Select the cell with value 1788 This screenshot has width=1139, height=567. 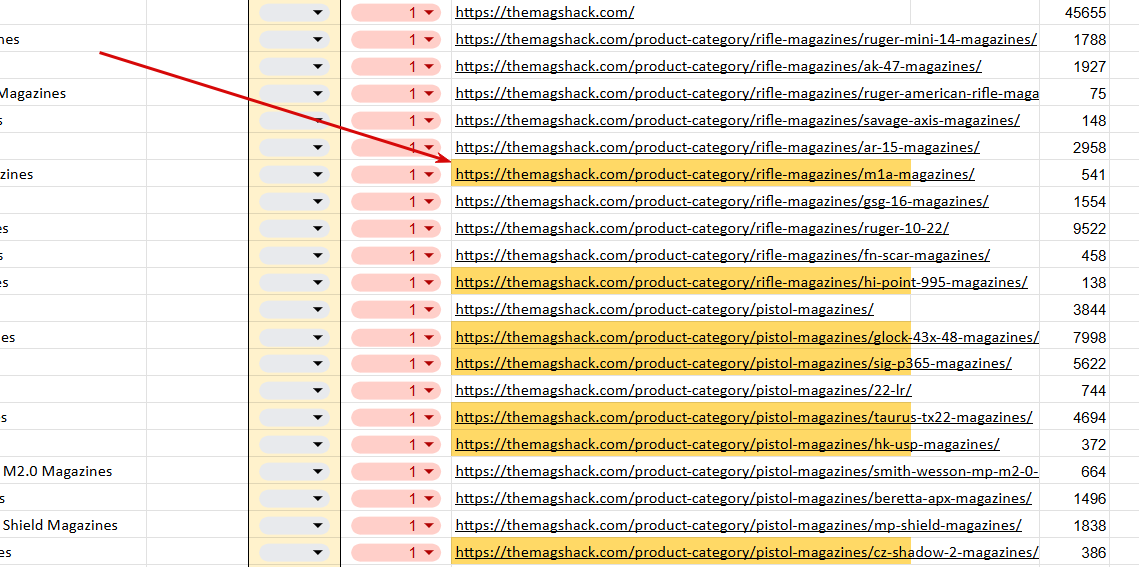[x=1074, y=39]
